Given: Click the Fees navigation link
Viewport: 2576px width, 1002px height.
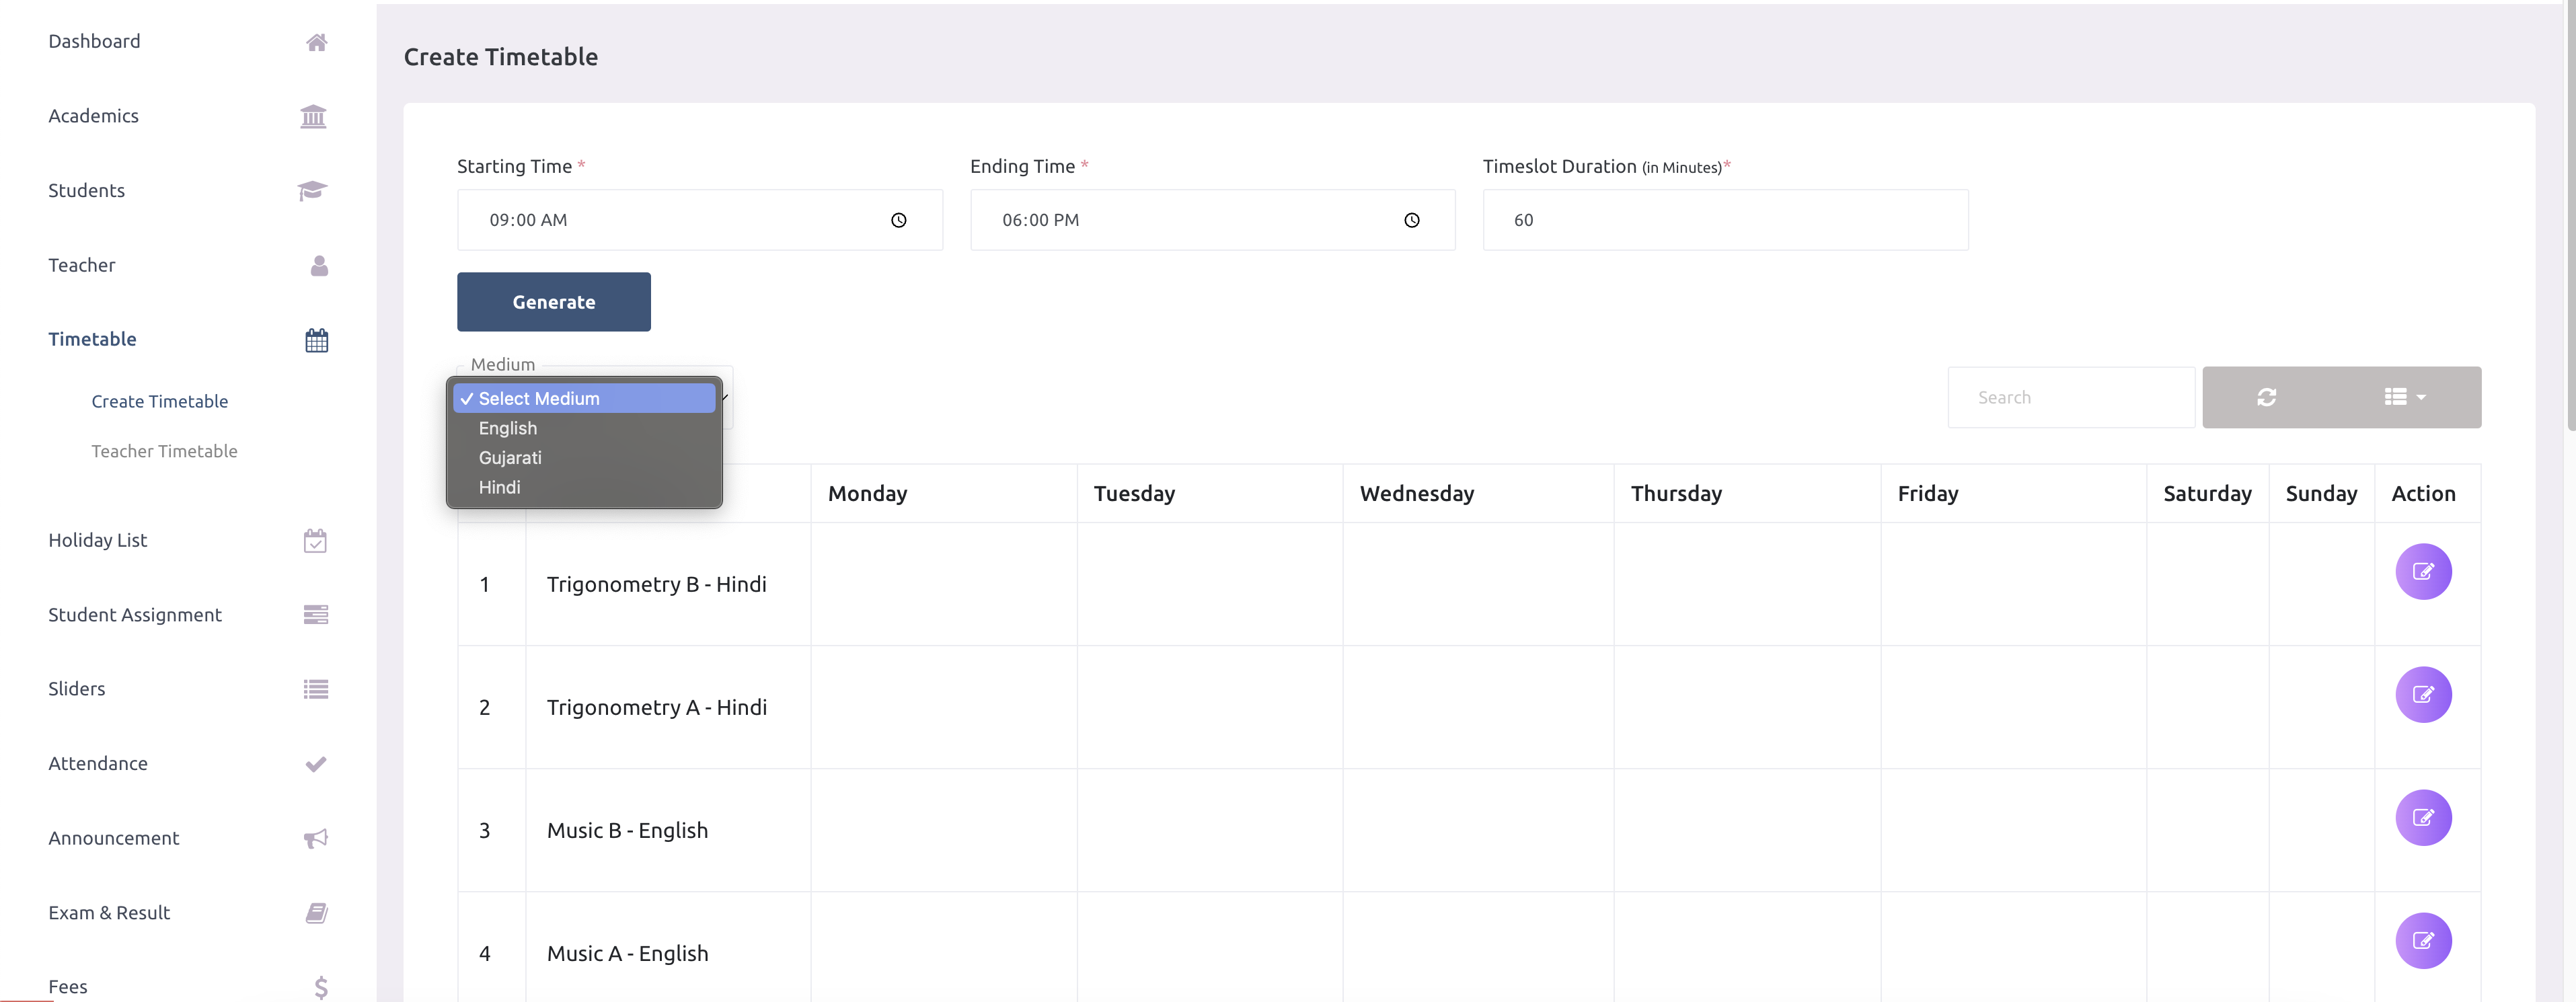Looking at the screenshot, I should 66,986.
